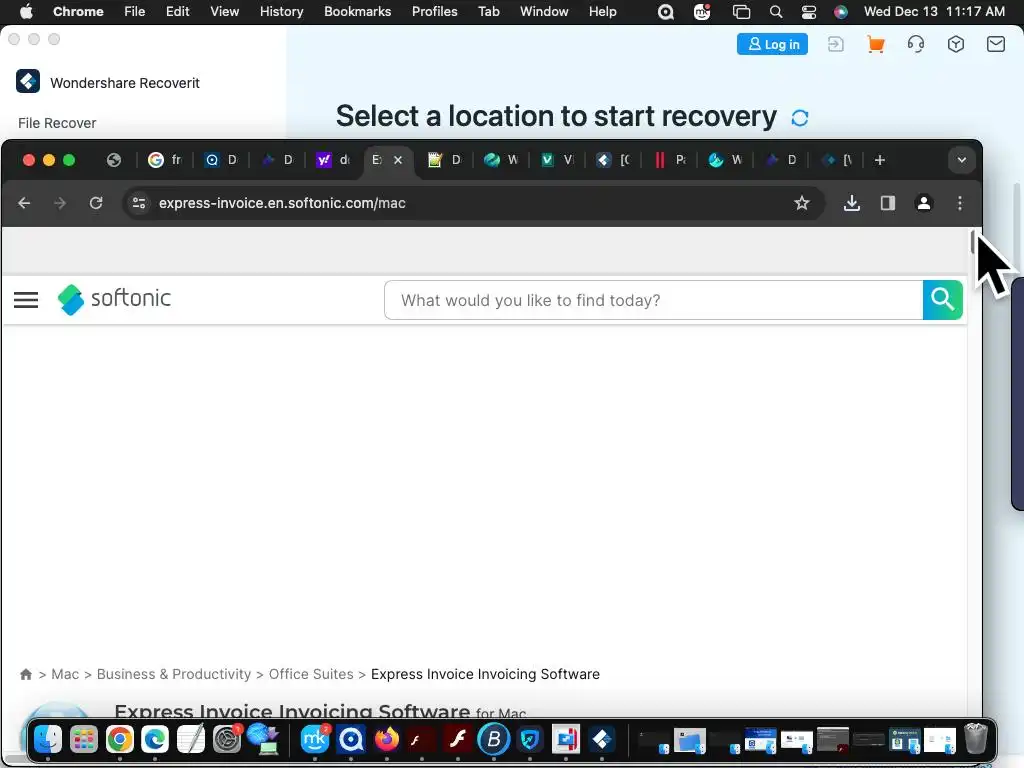Expand the tab search dropdown arrow

tap(961, 160)
